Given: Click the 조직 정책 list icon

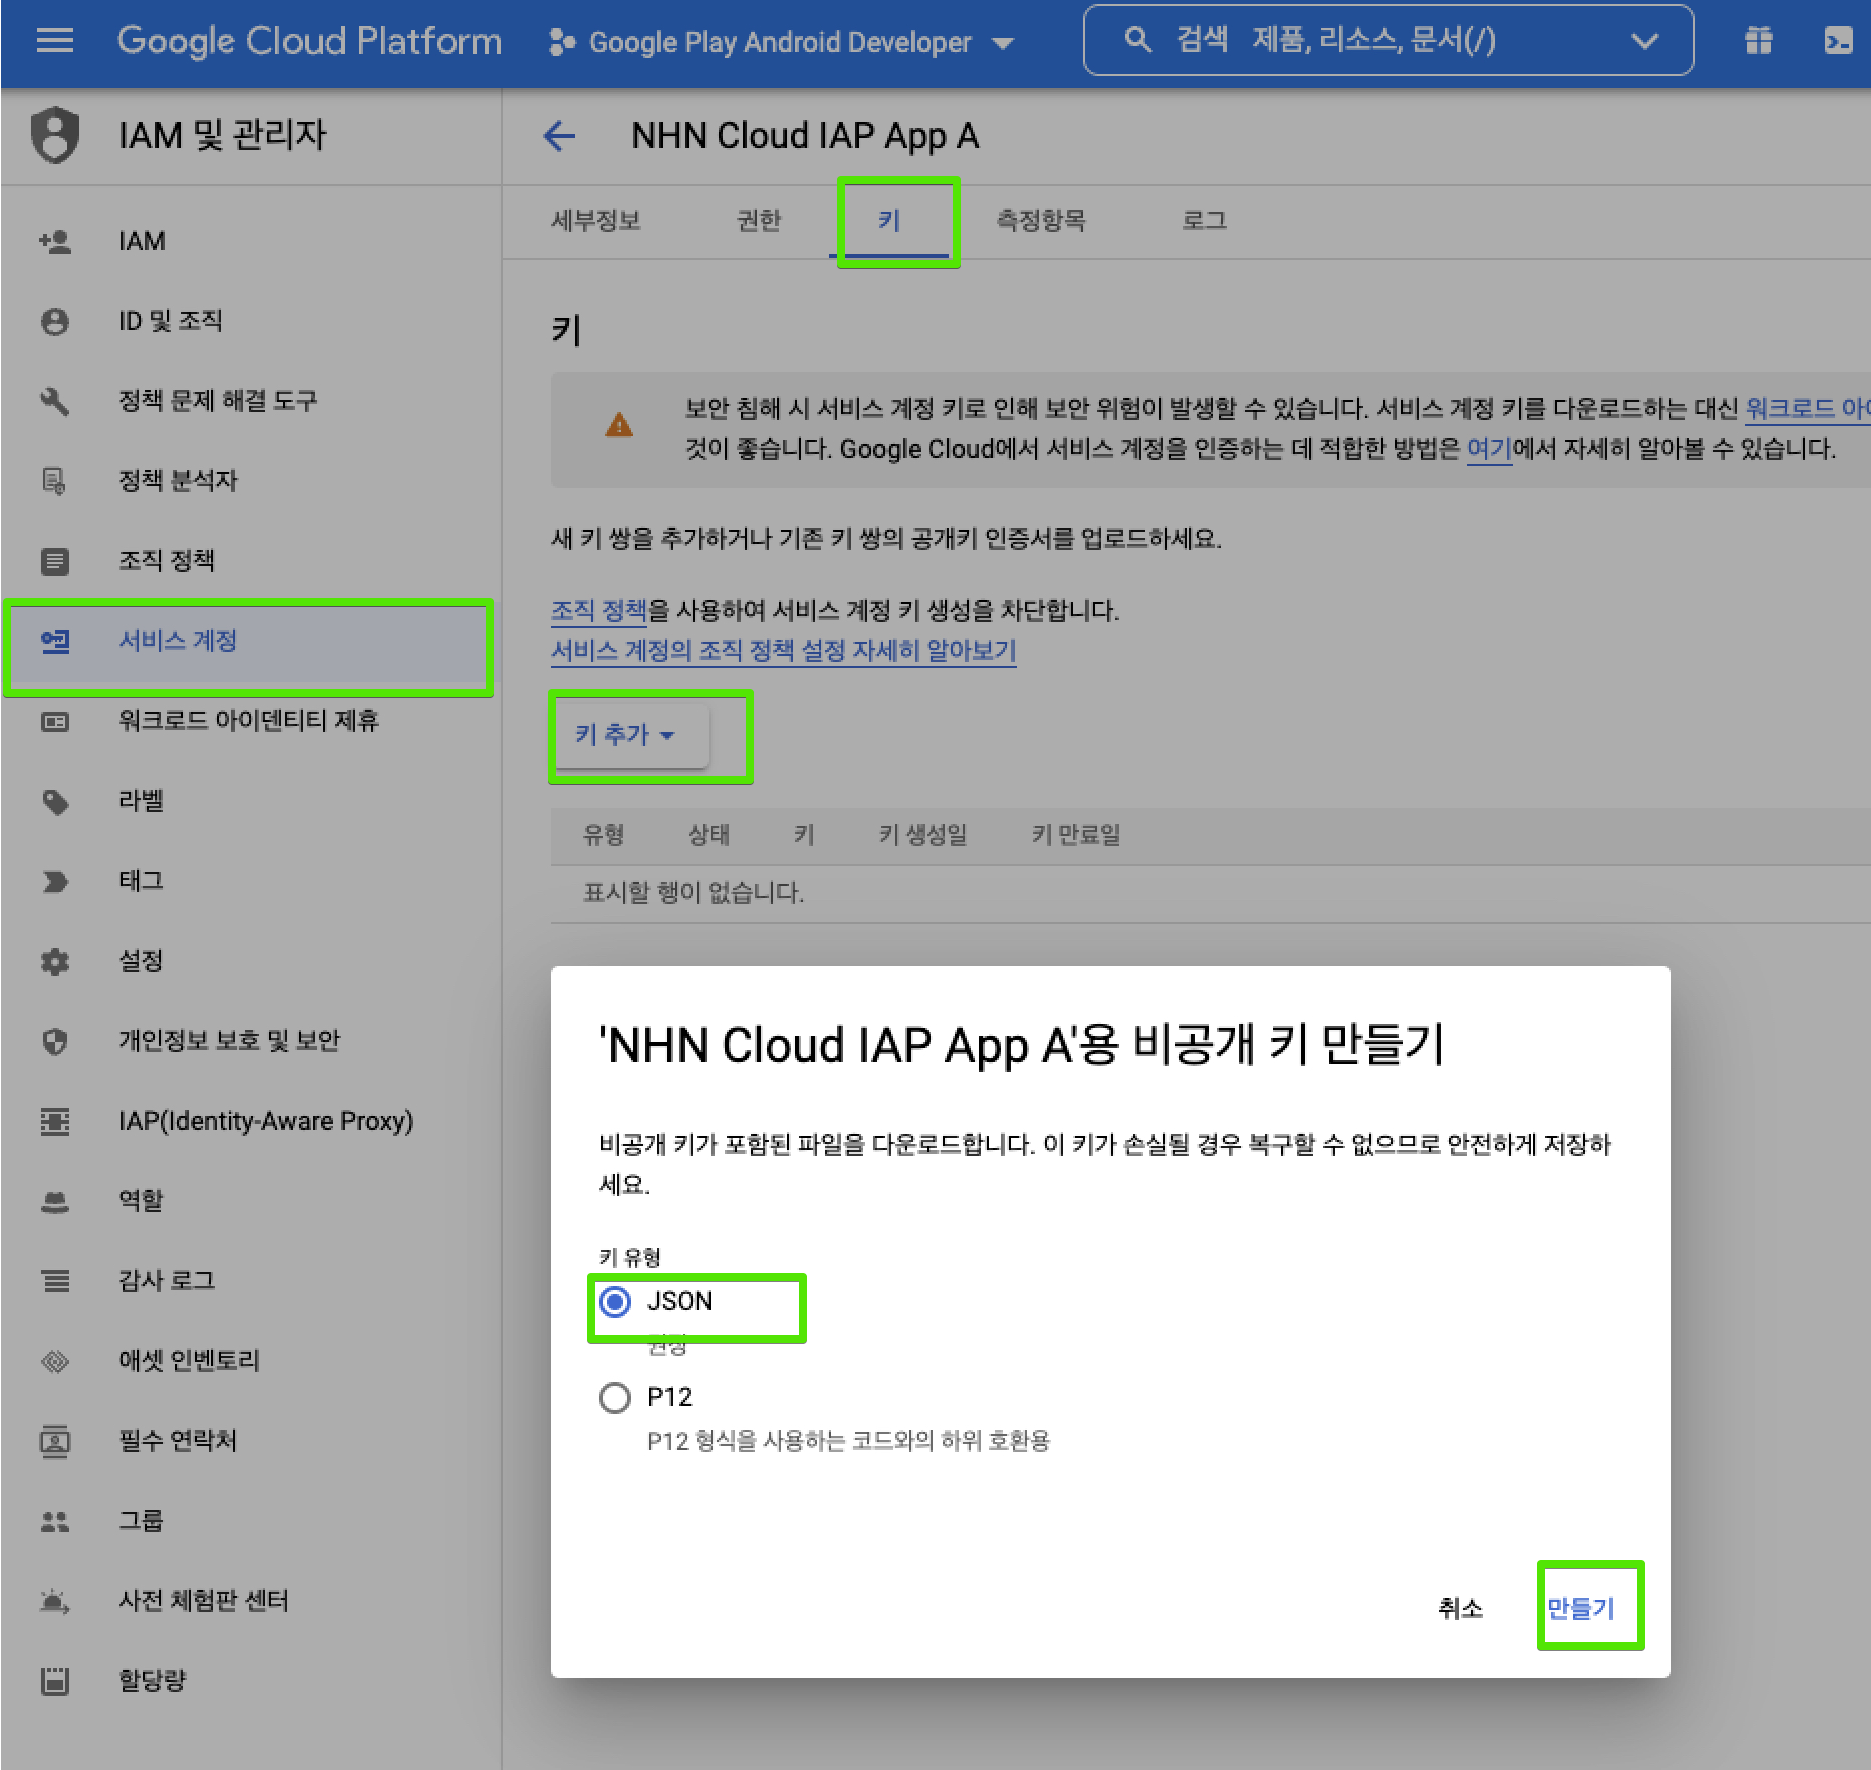Looking at the screenshot, I should pyautogui.click(x=55, y=561).
